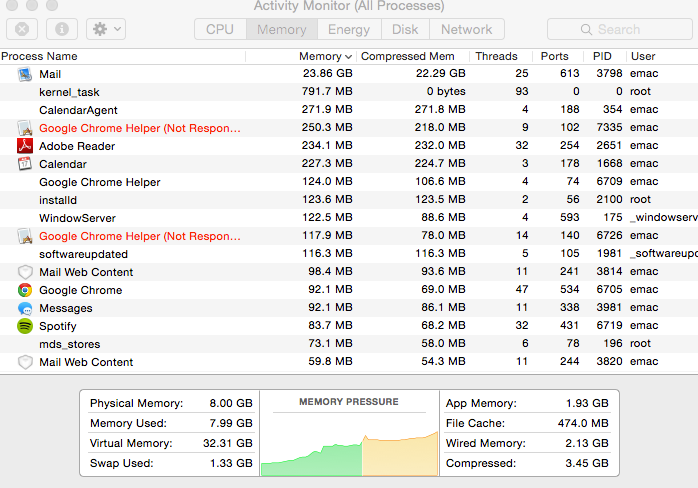Toggle Memory column sort order arrow

pos(349,57)
